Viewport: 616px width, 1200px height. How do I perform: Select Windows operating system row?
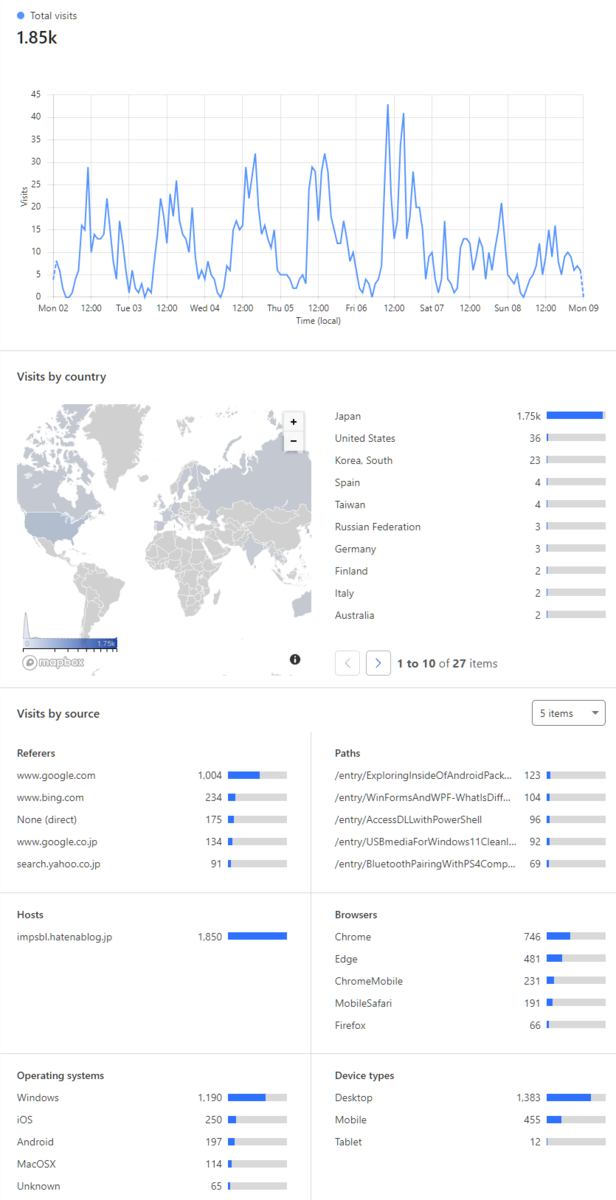click(152, 1098)
